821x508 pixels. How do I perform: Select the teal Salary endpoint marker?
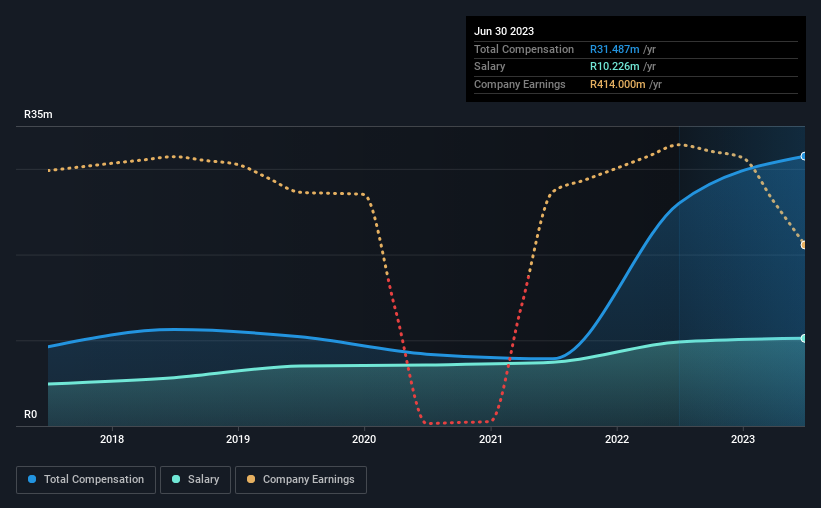coord(804,338)
